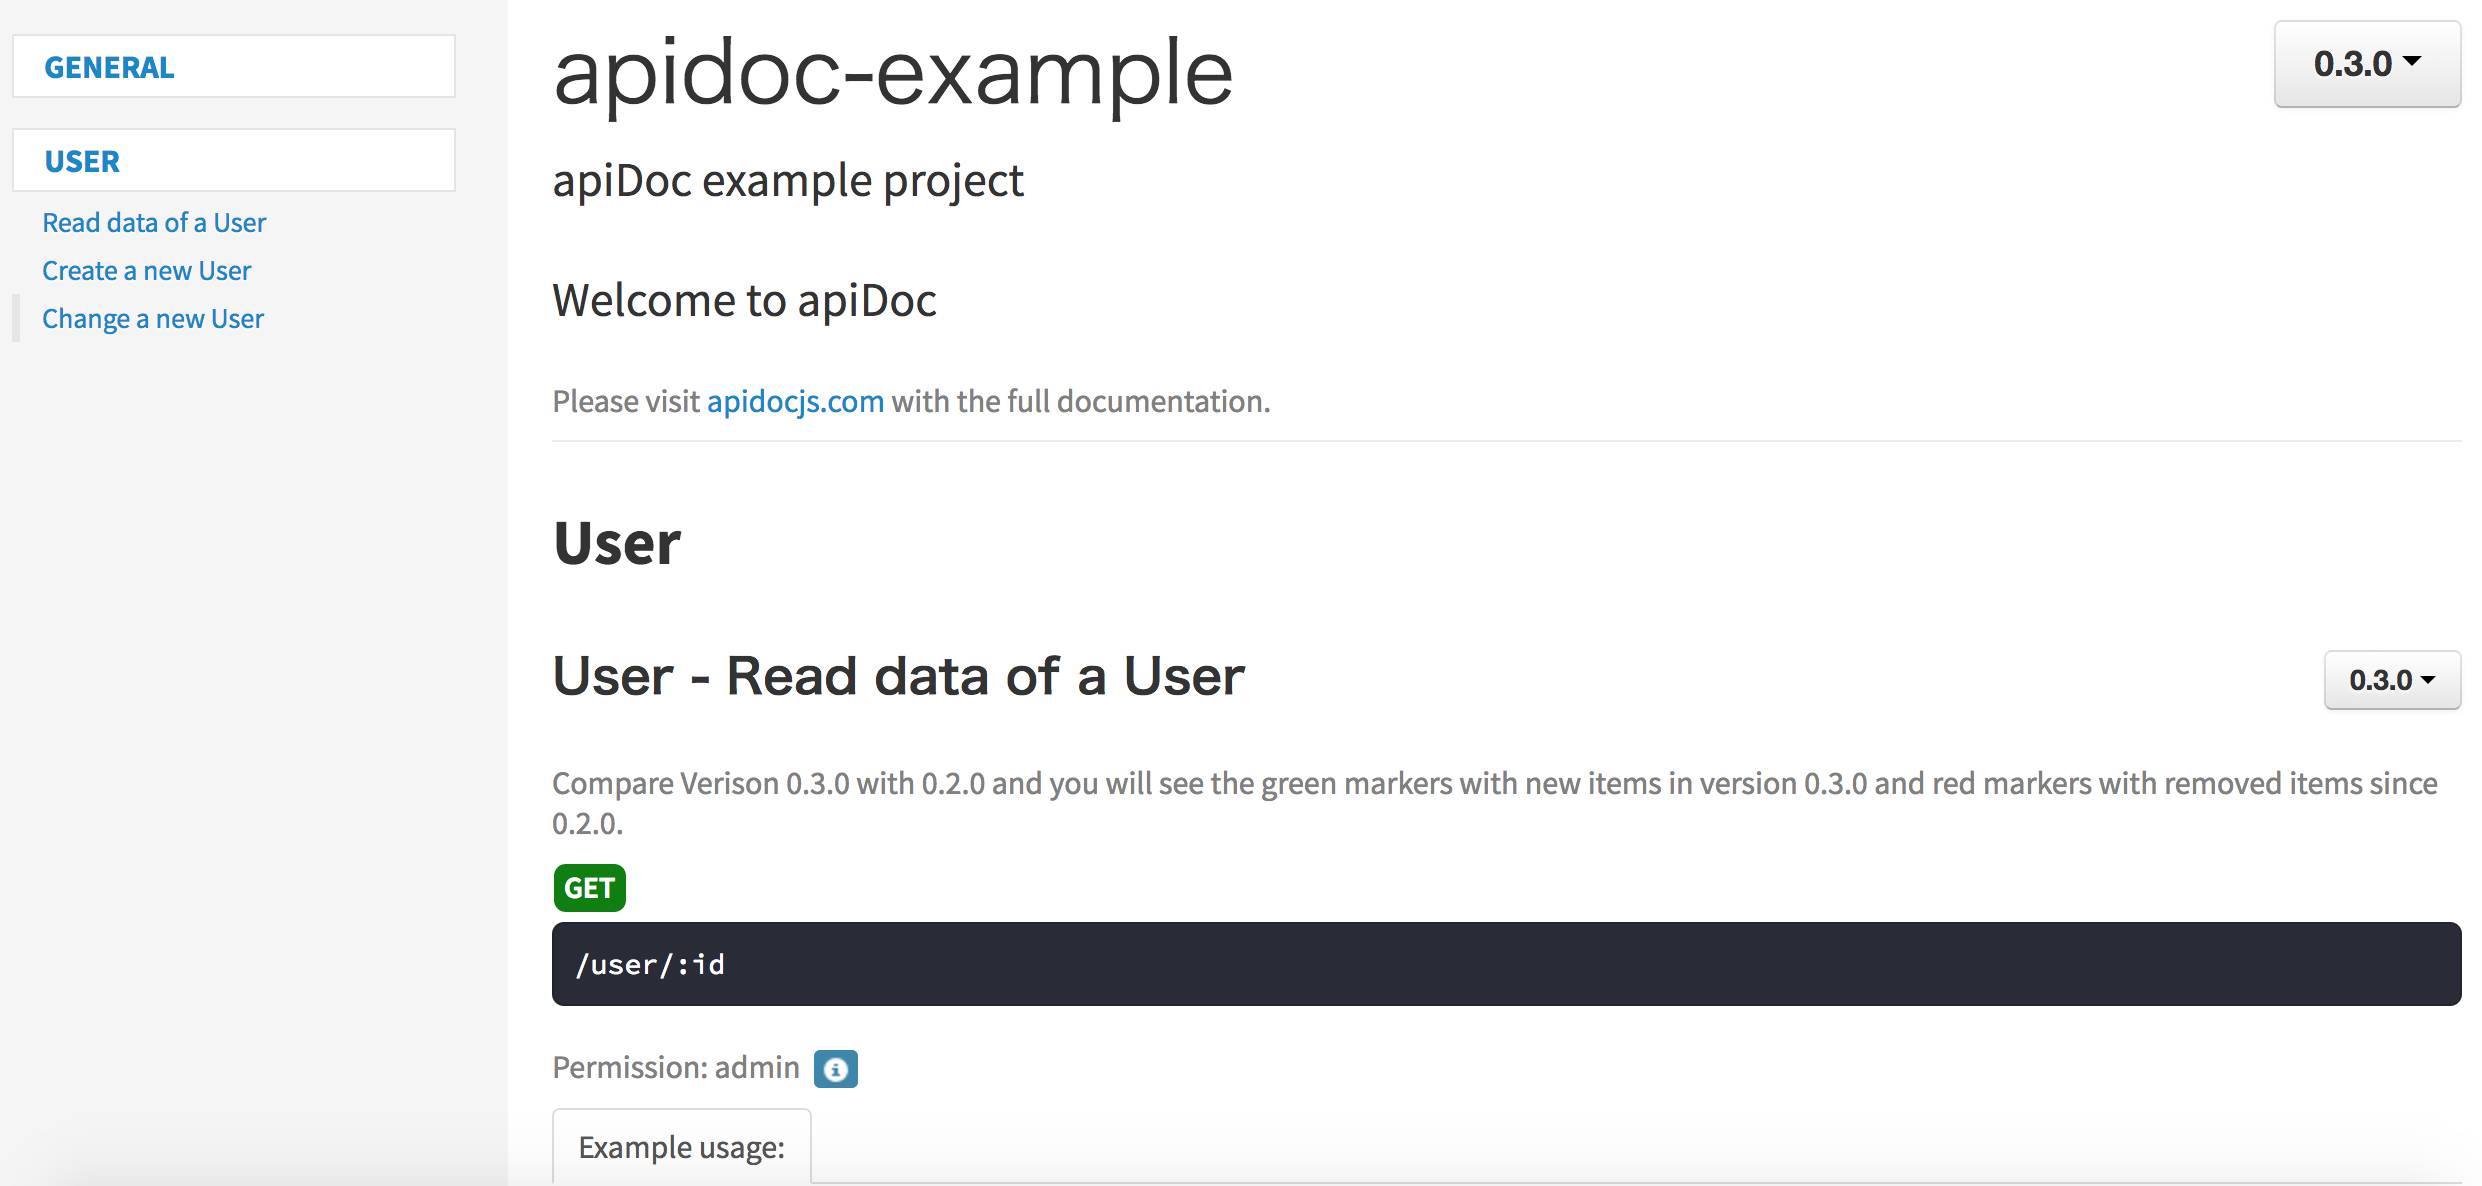Click the apidoc-example page title
2482x1186 pixels.
pos(892,72)
